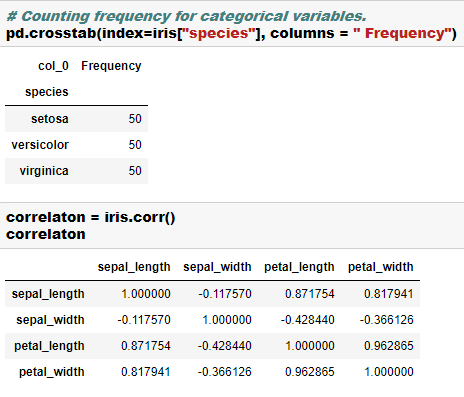Click the petal_length column header
Image resolution: width=464 pixels, height=397 pixels.
[x=299, y=267]
